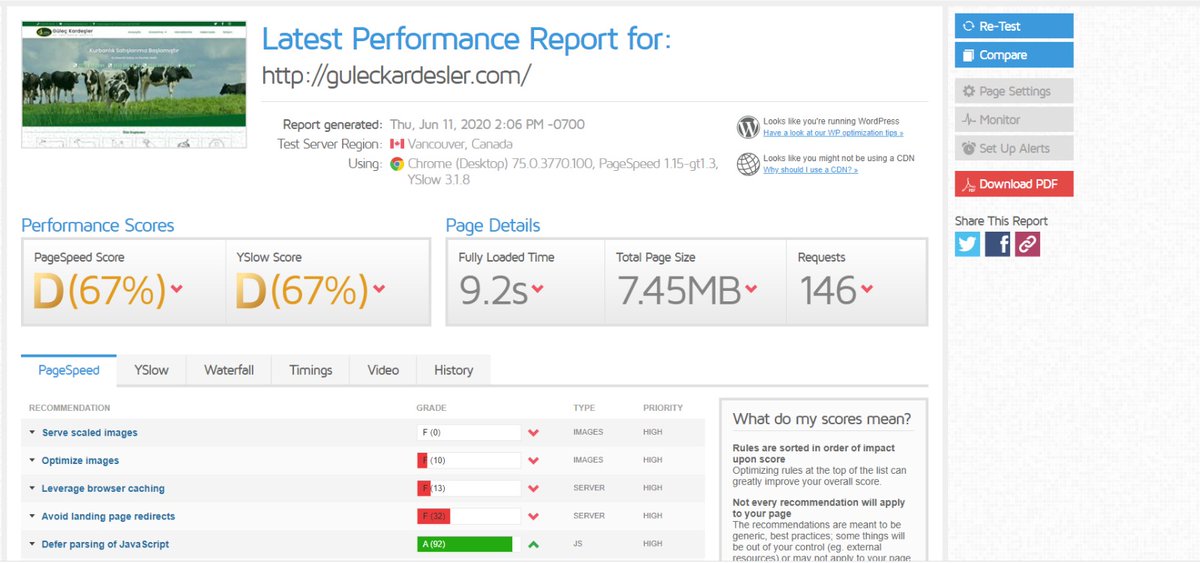1200x563 pixels.
Task: Click 'What do my scores mean?' heading
Action: click(822, 419)
